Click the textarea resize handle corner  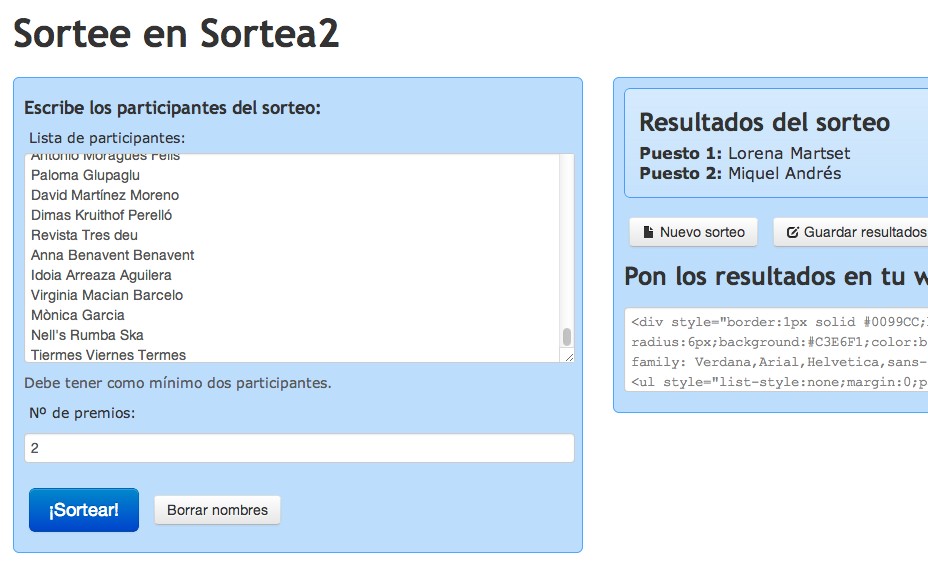click(569, 357)
